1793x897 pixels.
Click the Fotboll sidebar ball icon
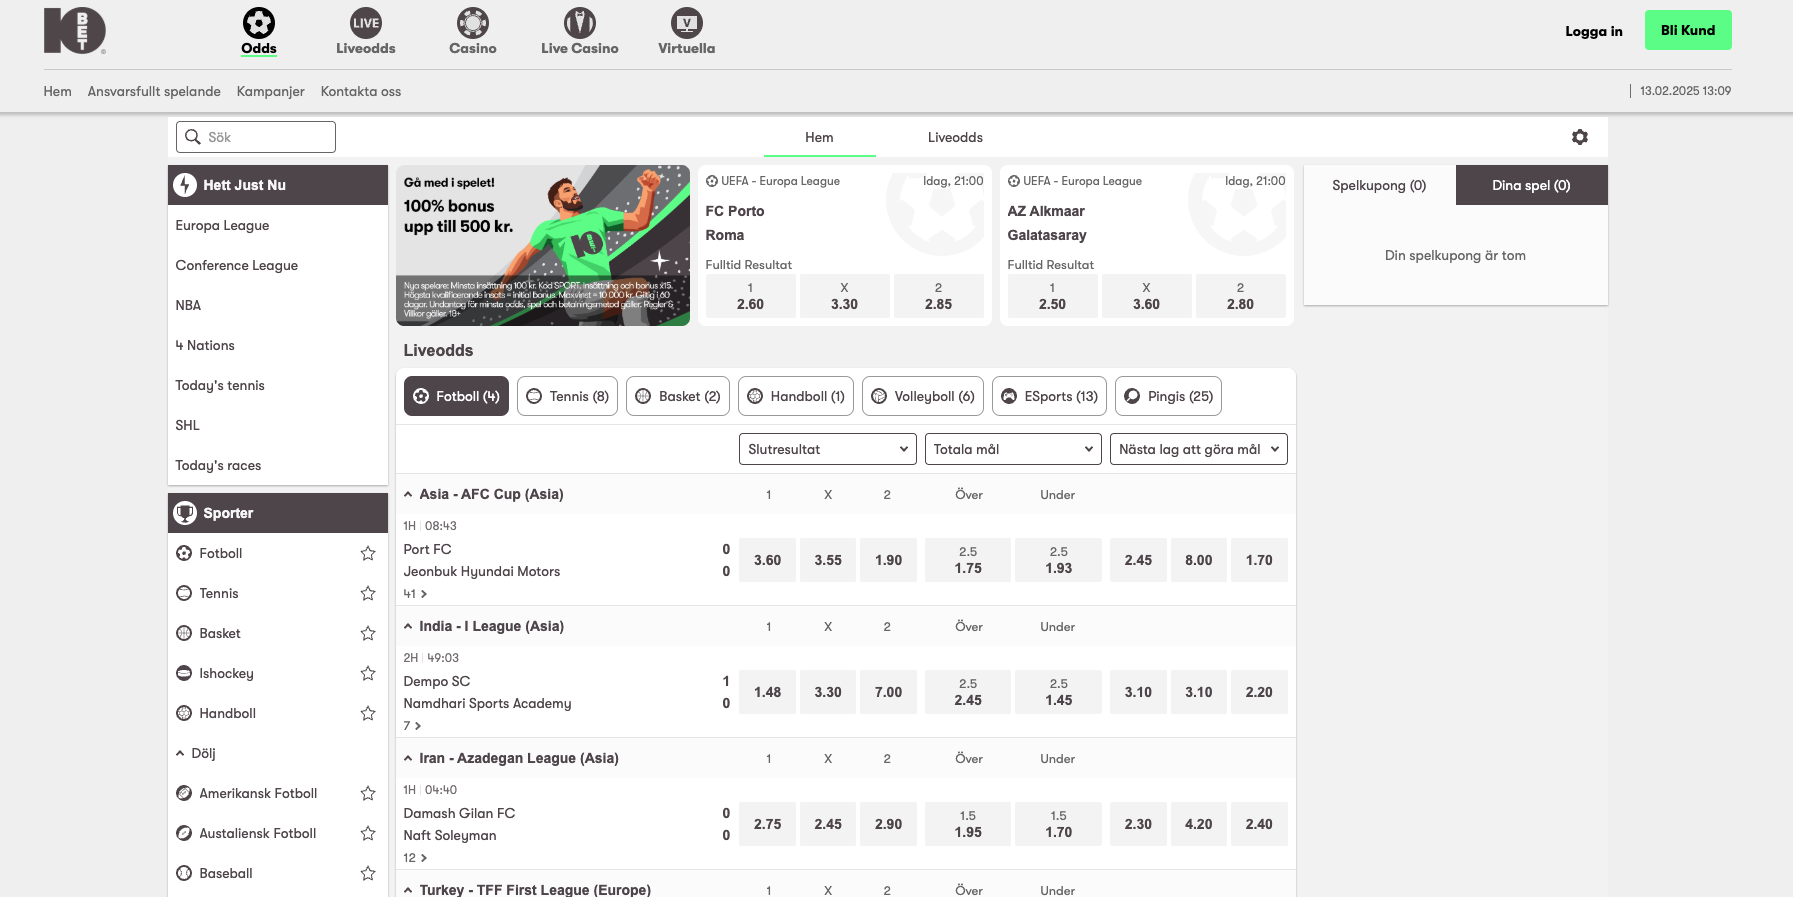coord(184,553)
